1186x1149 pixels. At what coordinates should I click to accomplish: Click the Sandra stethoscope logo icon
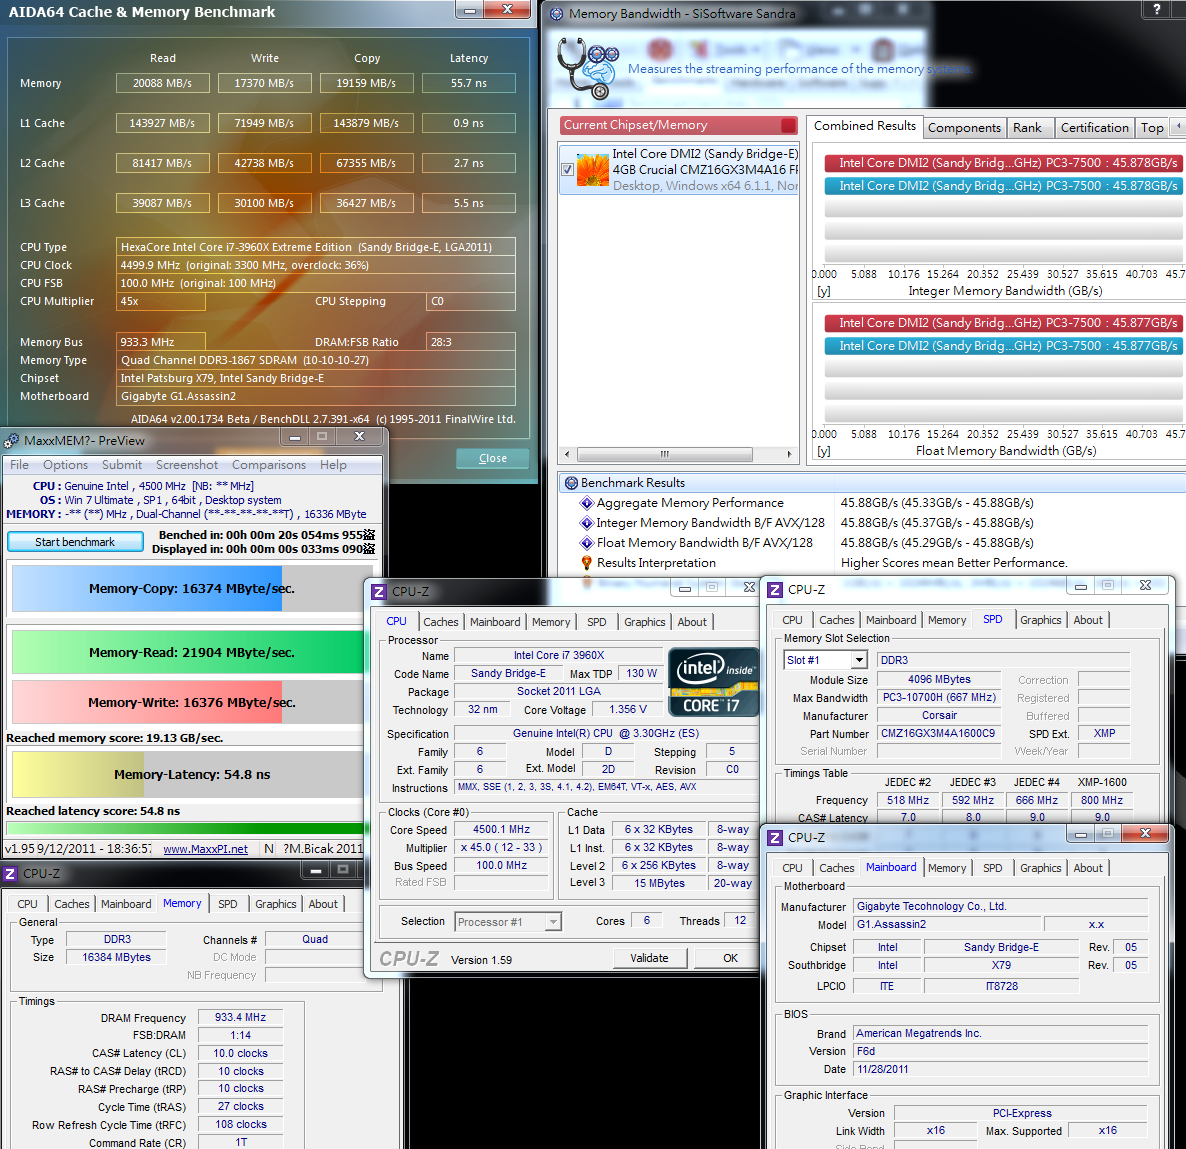588,68
